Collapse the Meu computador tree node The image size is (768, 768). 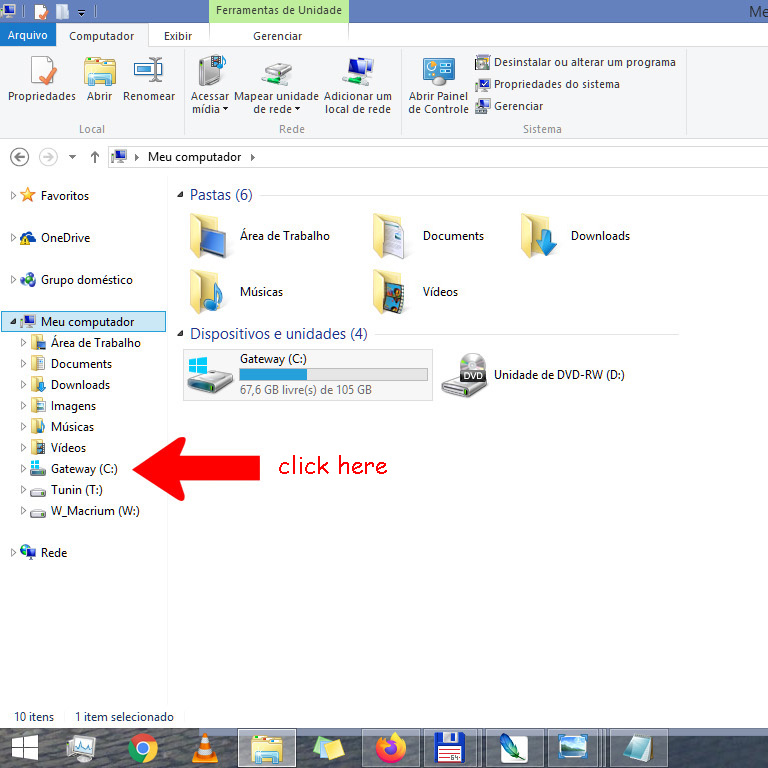(x=12, y=322)
